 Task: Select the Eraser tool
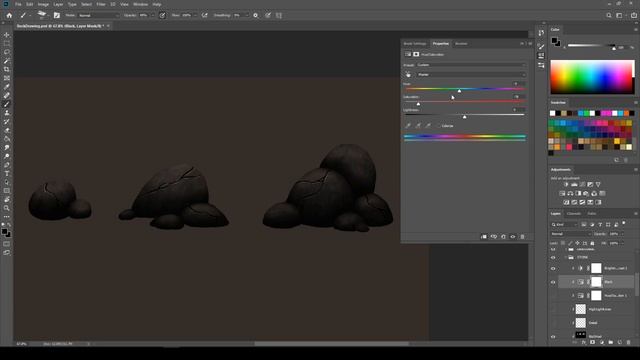7,130
